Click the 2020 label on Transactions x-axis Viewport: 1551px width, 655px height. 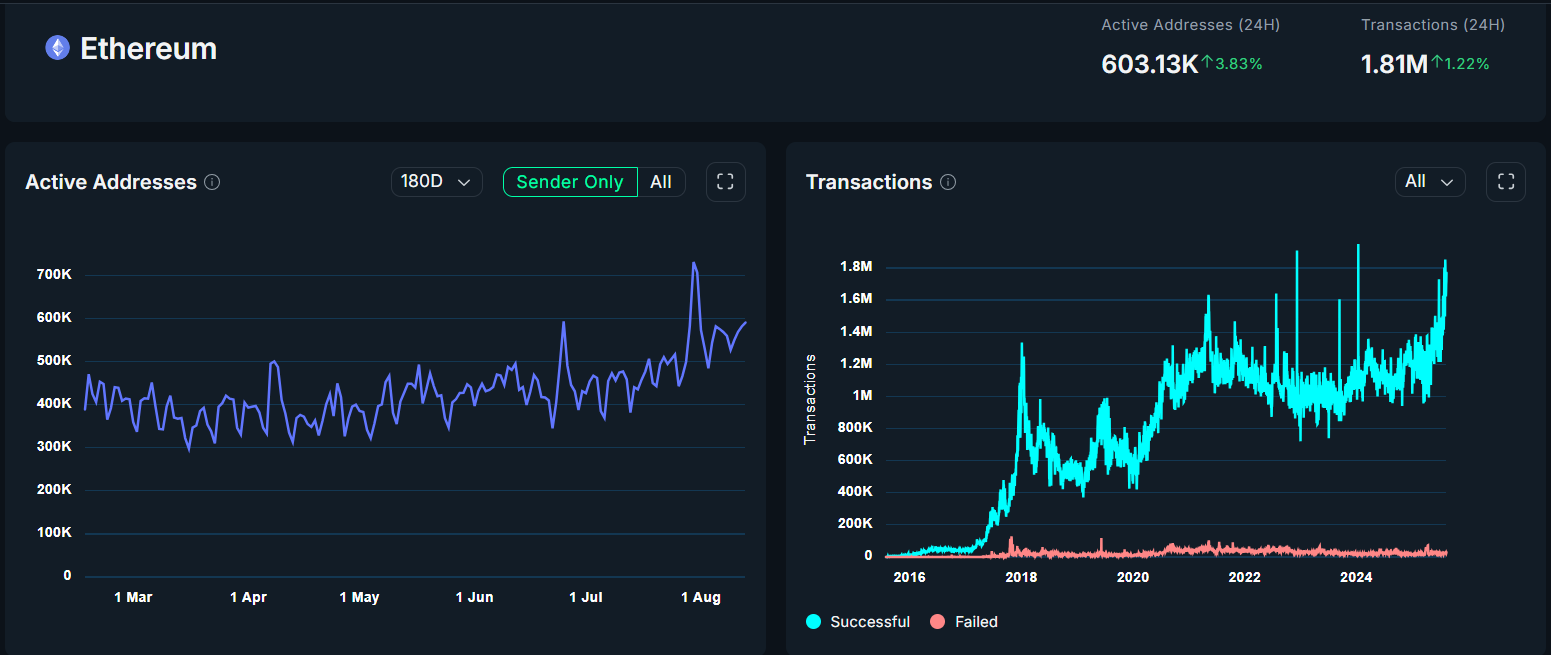1132,577
